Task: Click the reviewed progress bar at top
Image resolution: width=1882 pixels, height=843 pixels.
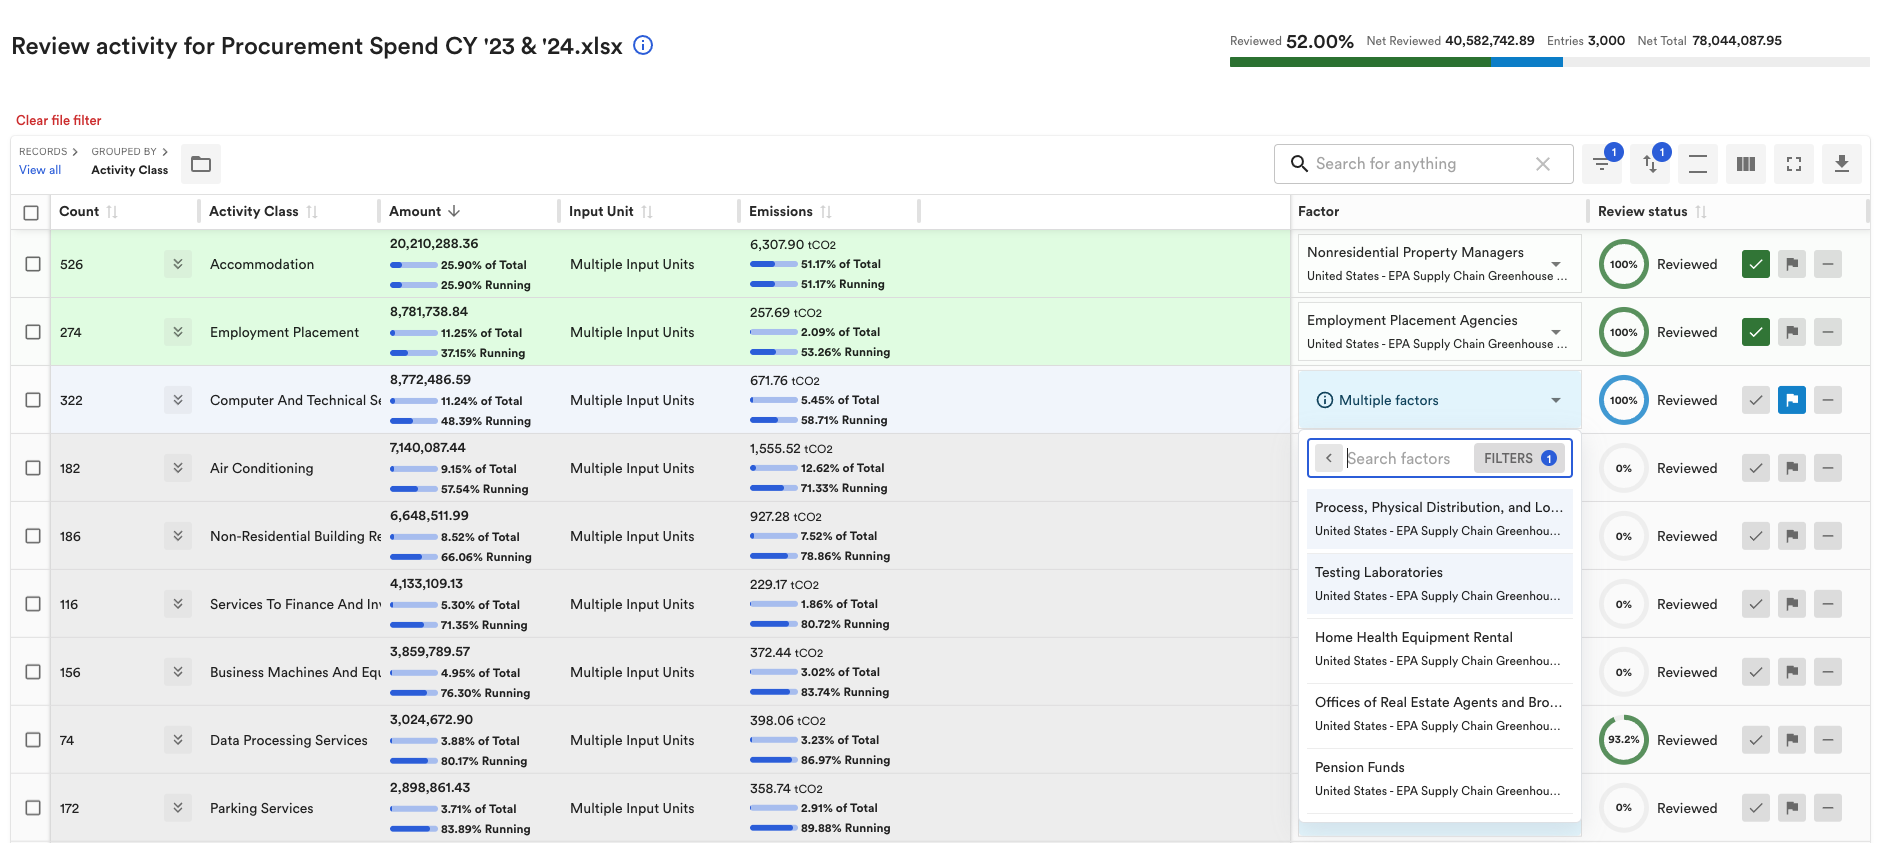Action: pyautogui.click(x=1549, y=62)
